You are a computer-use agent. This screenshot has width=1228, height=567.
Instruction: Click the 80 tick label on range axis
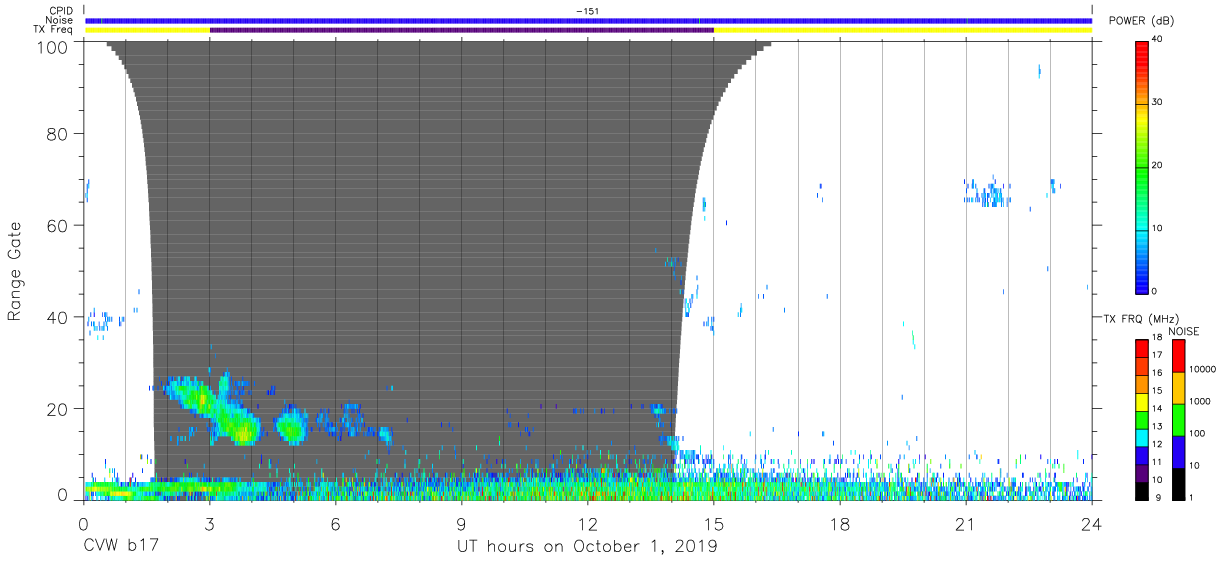coord(57,134)
